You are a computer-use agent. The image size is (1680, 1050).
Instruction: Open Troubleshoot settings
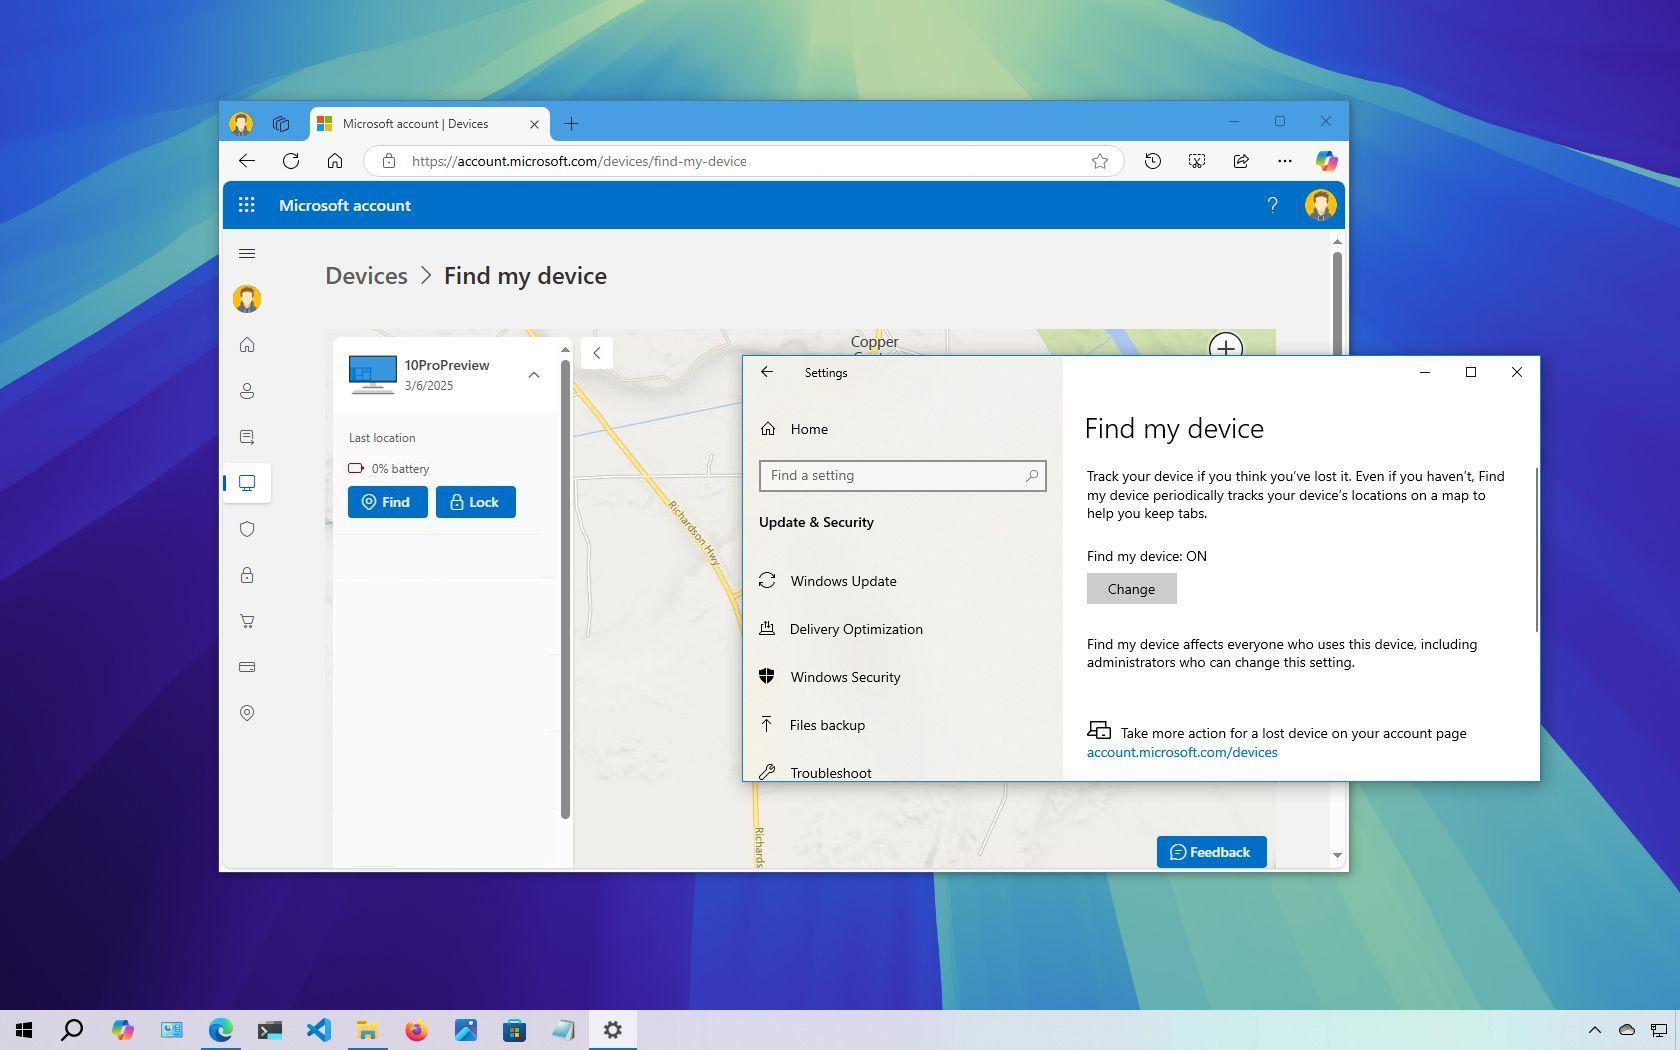(830, 772)
